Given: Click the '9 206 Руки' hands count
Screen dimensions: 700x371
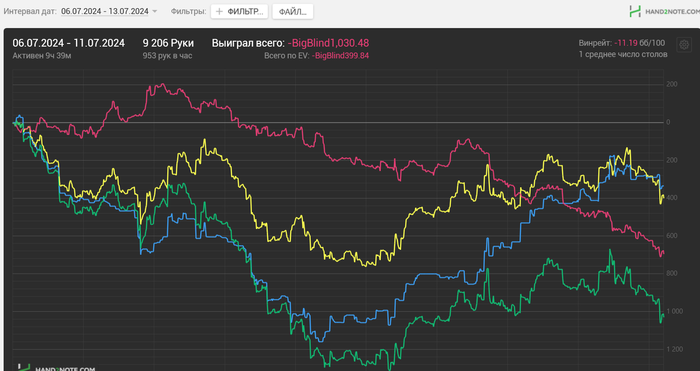Looking at the screenshot, I should 168,43.
